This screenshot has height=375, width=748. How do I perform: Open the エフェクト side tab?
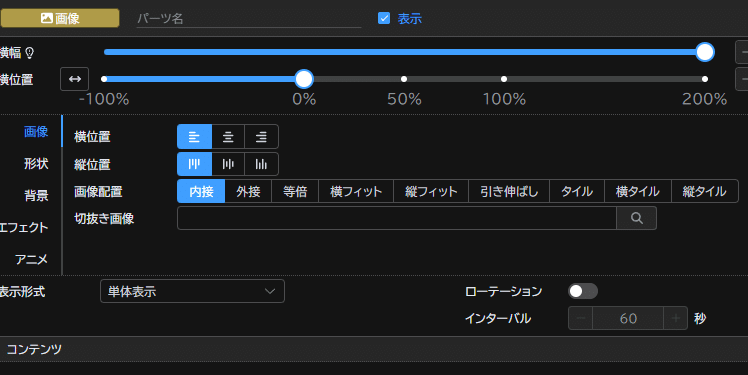coord(24,228)
